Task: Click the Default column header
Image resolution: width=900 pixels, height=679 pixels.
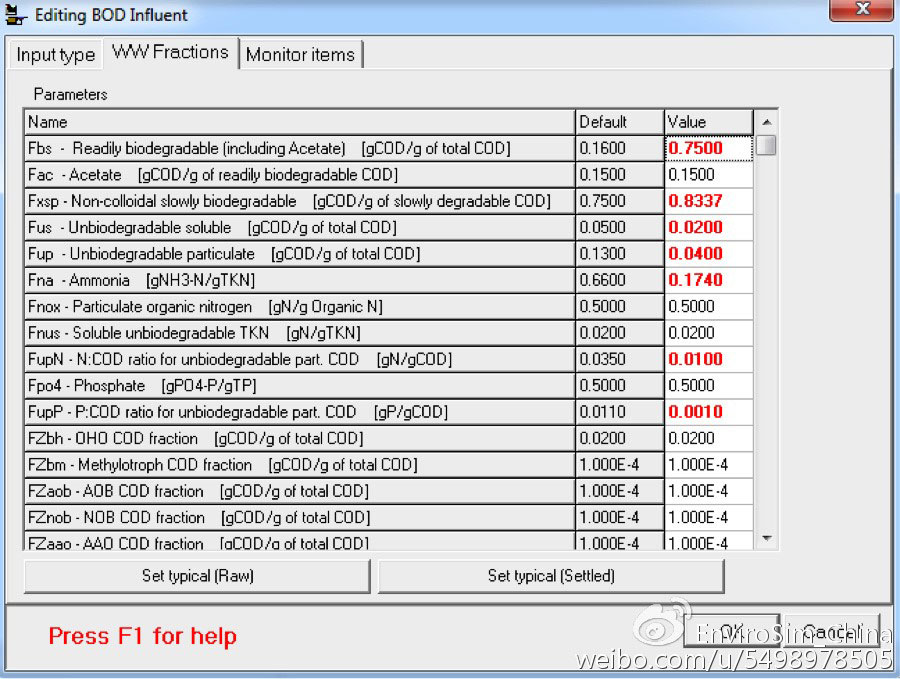Action: point(619,122)
